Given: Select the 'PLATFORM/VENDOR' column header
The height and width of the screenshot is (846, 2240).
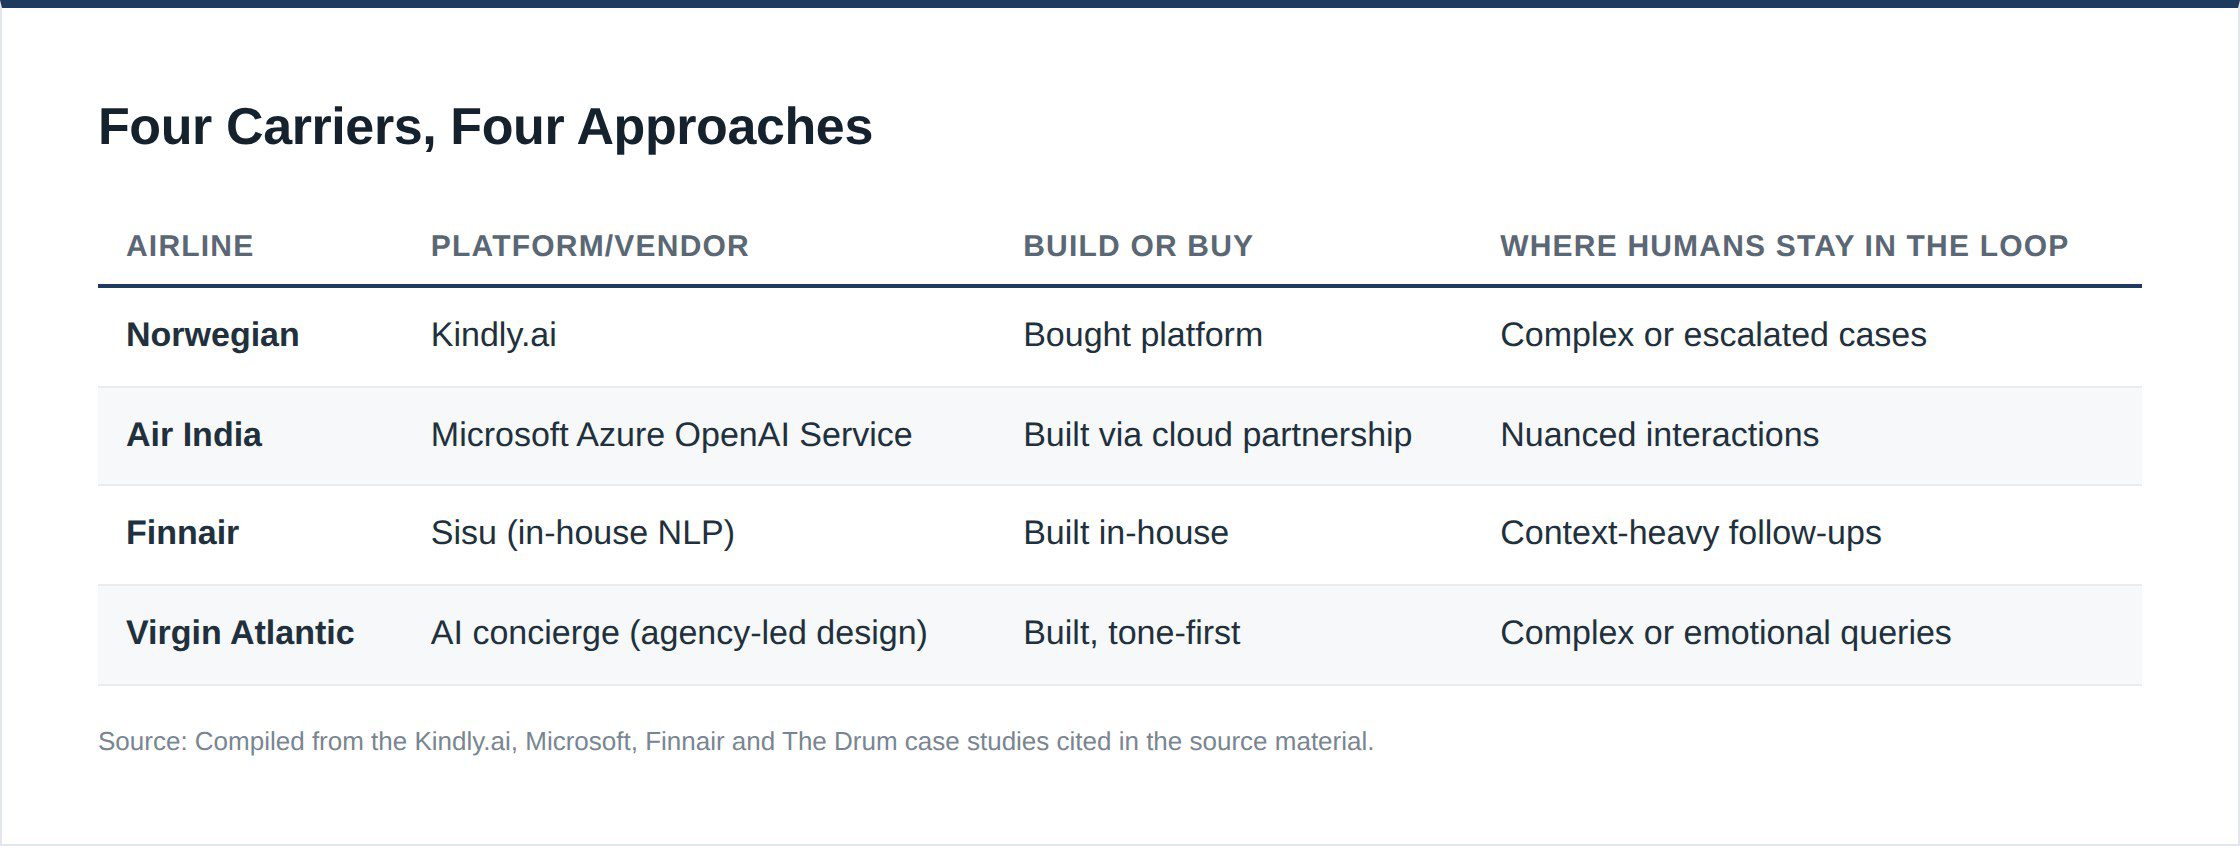Looking at the screenshot, I should pyautogui.click(x=590, y=246).
